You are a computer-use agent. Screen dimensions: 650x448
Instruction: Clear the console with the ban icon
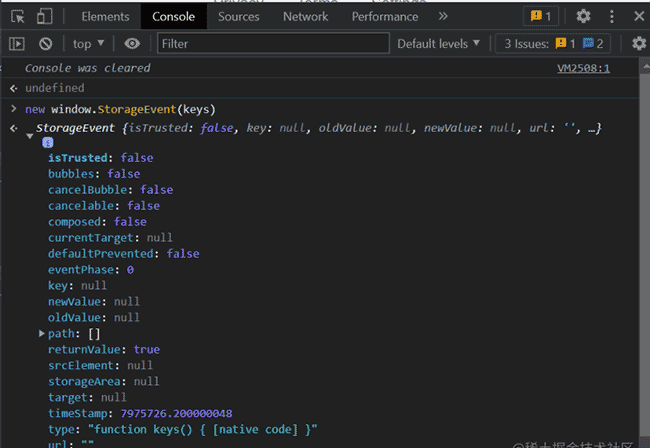click(x=46, y=44)
